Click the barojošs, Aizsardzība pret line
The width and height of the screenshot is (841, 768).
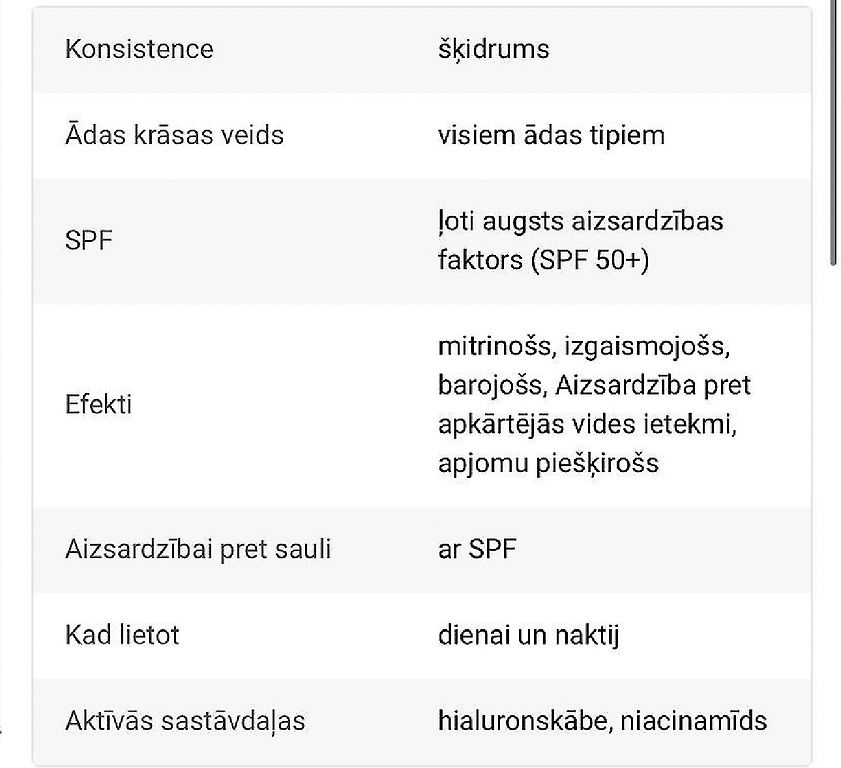594,386
